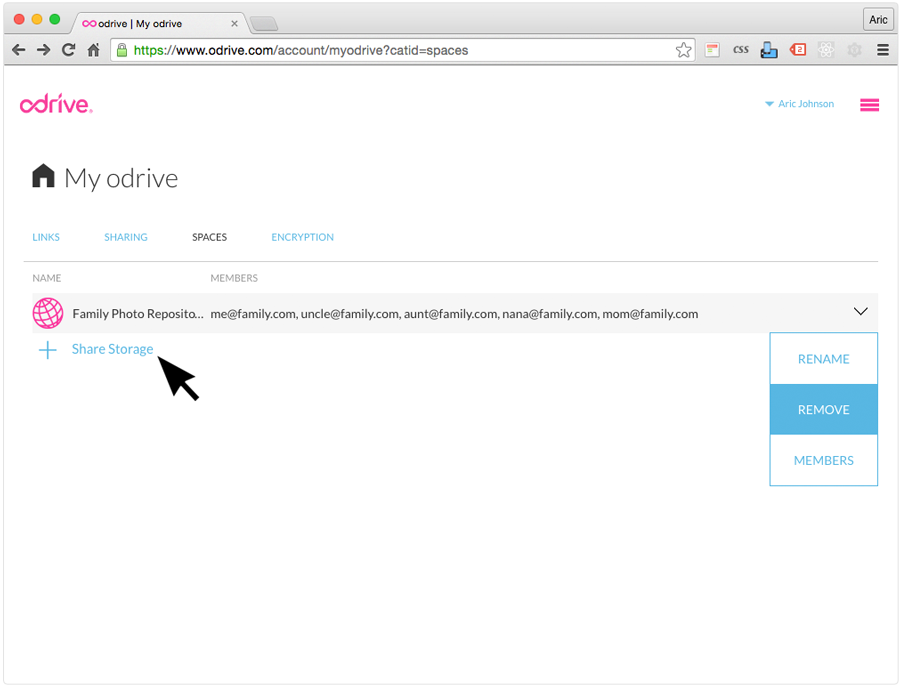Click the greyed gear extension icon

pos(854,50)
